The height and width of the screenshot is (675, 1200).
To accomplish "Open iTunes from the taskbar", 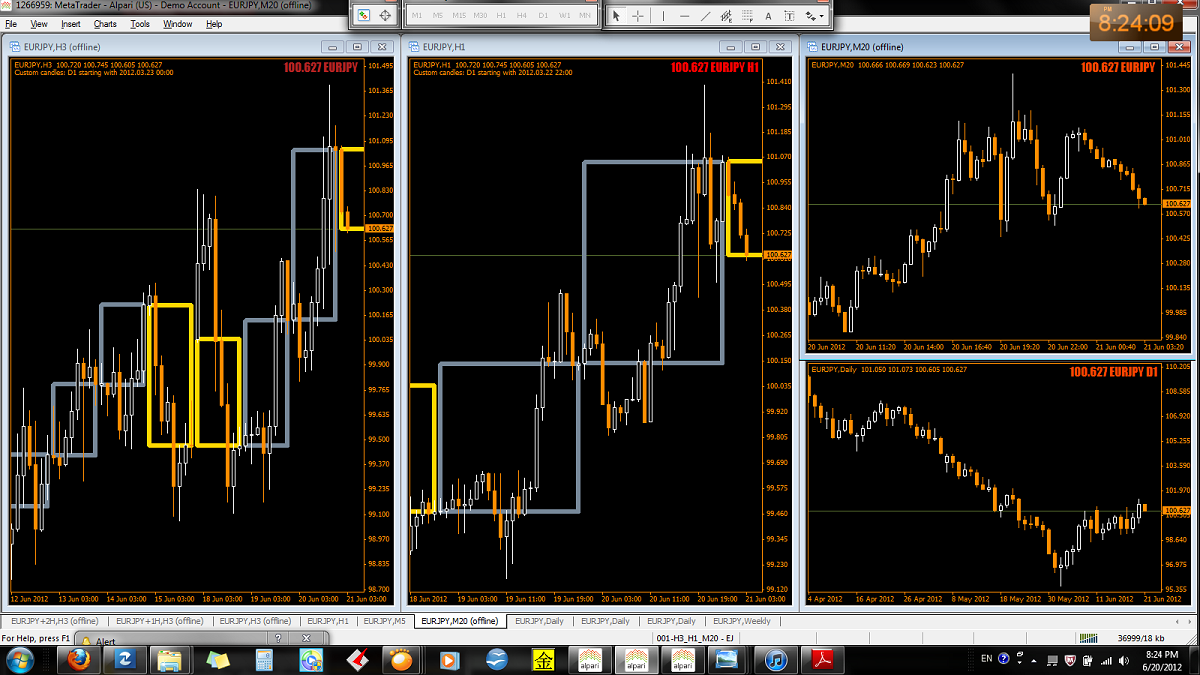I will click(776, 660).
